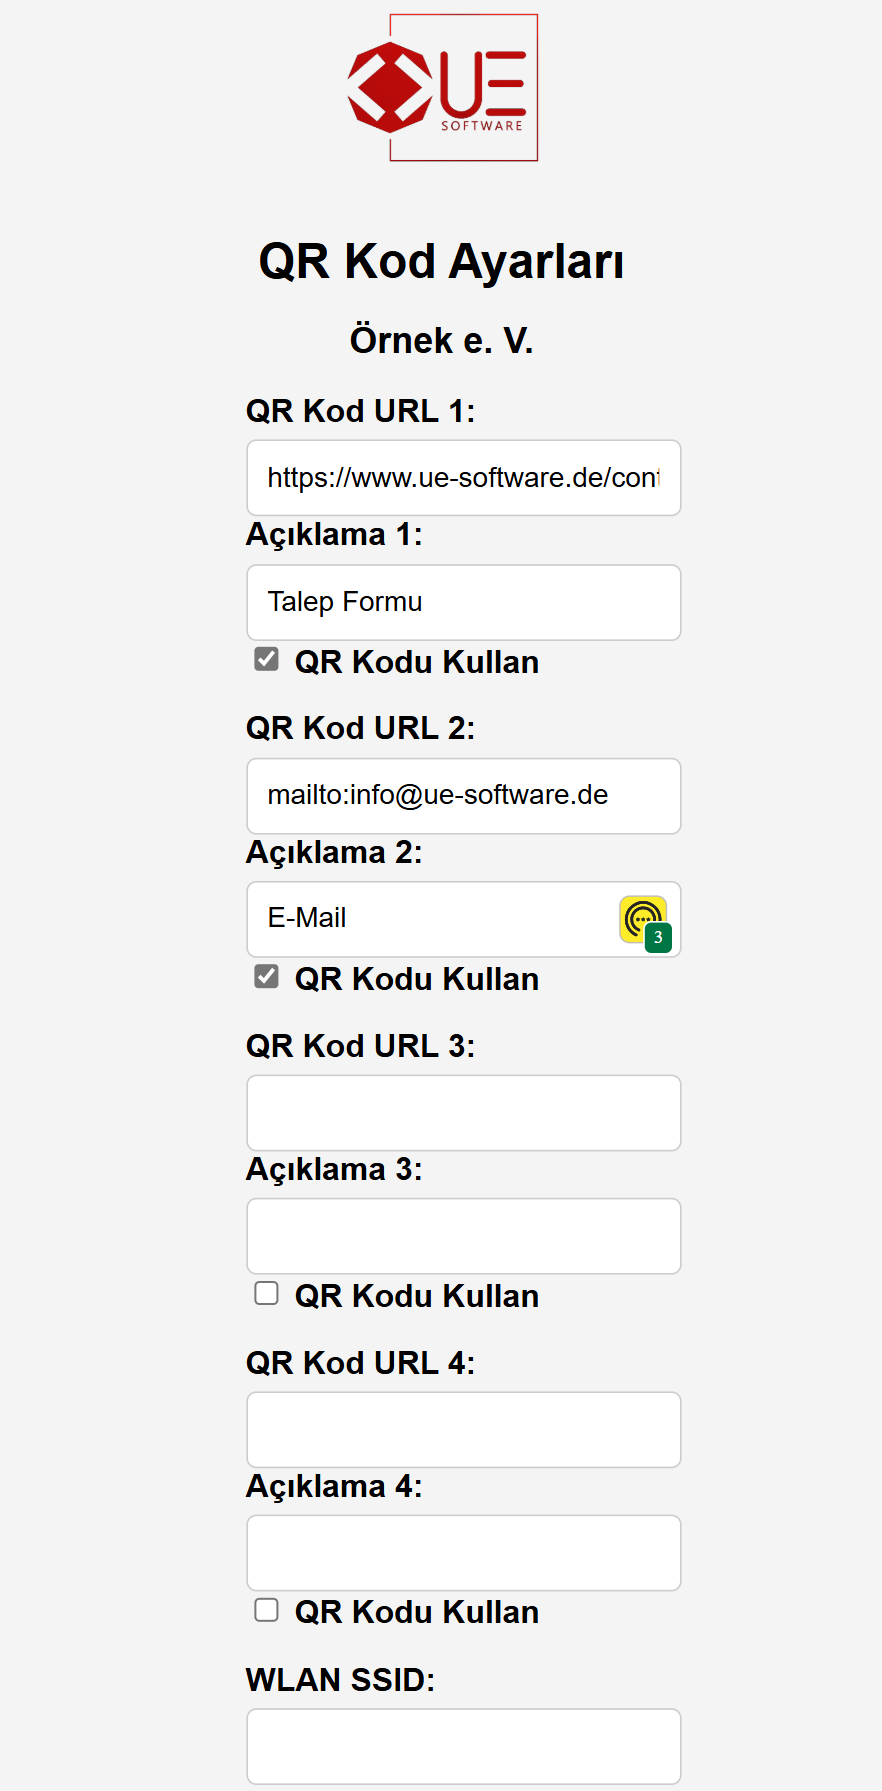The image size is (882, 1791).
Task: Click the Örnek e. V. subtitle
Action: 441,341
